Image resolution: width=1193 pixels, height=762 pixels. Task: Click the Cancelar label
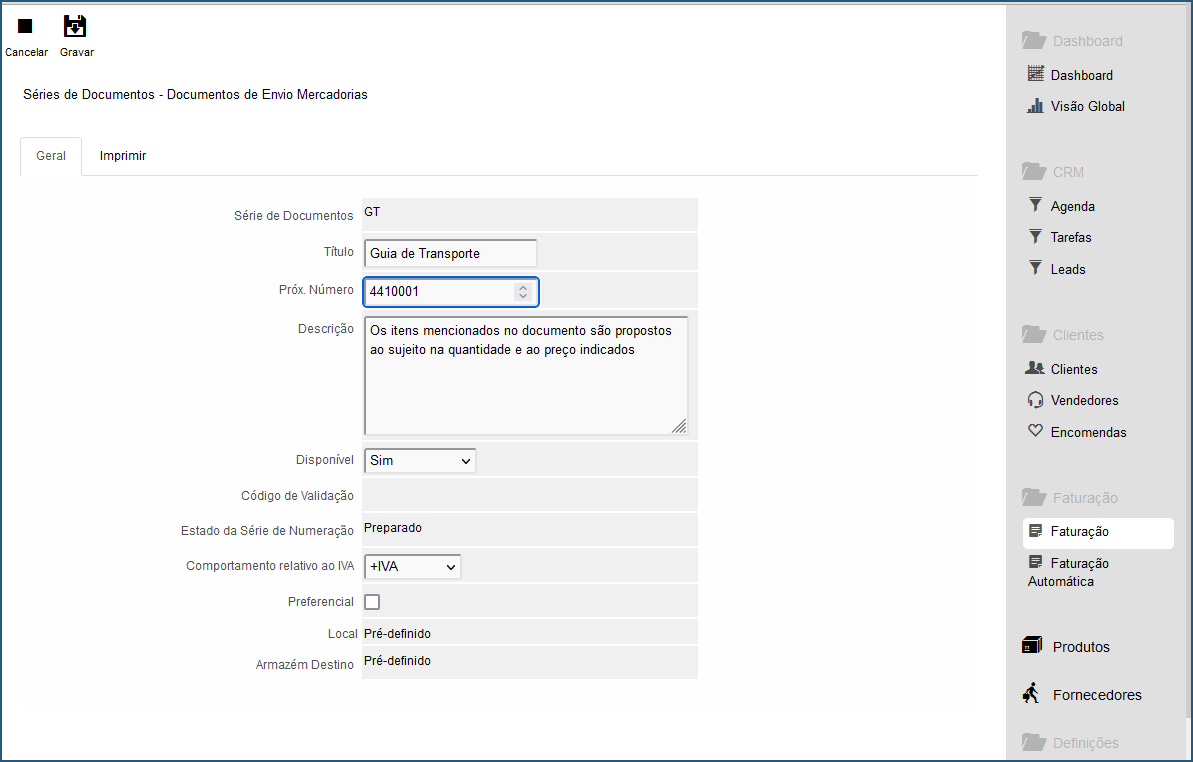27,52
